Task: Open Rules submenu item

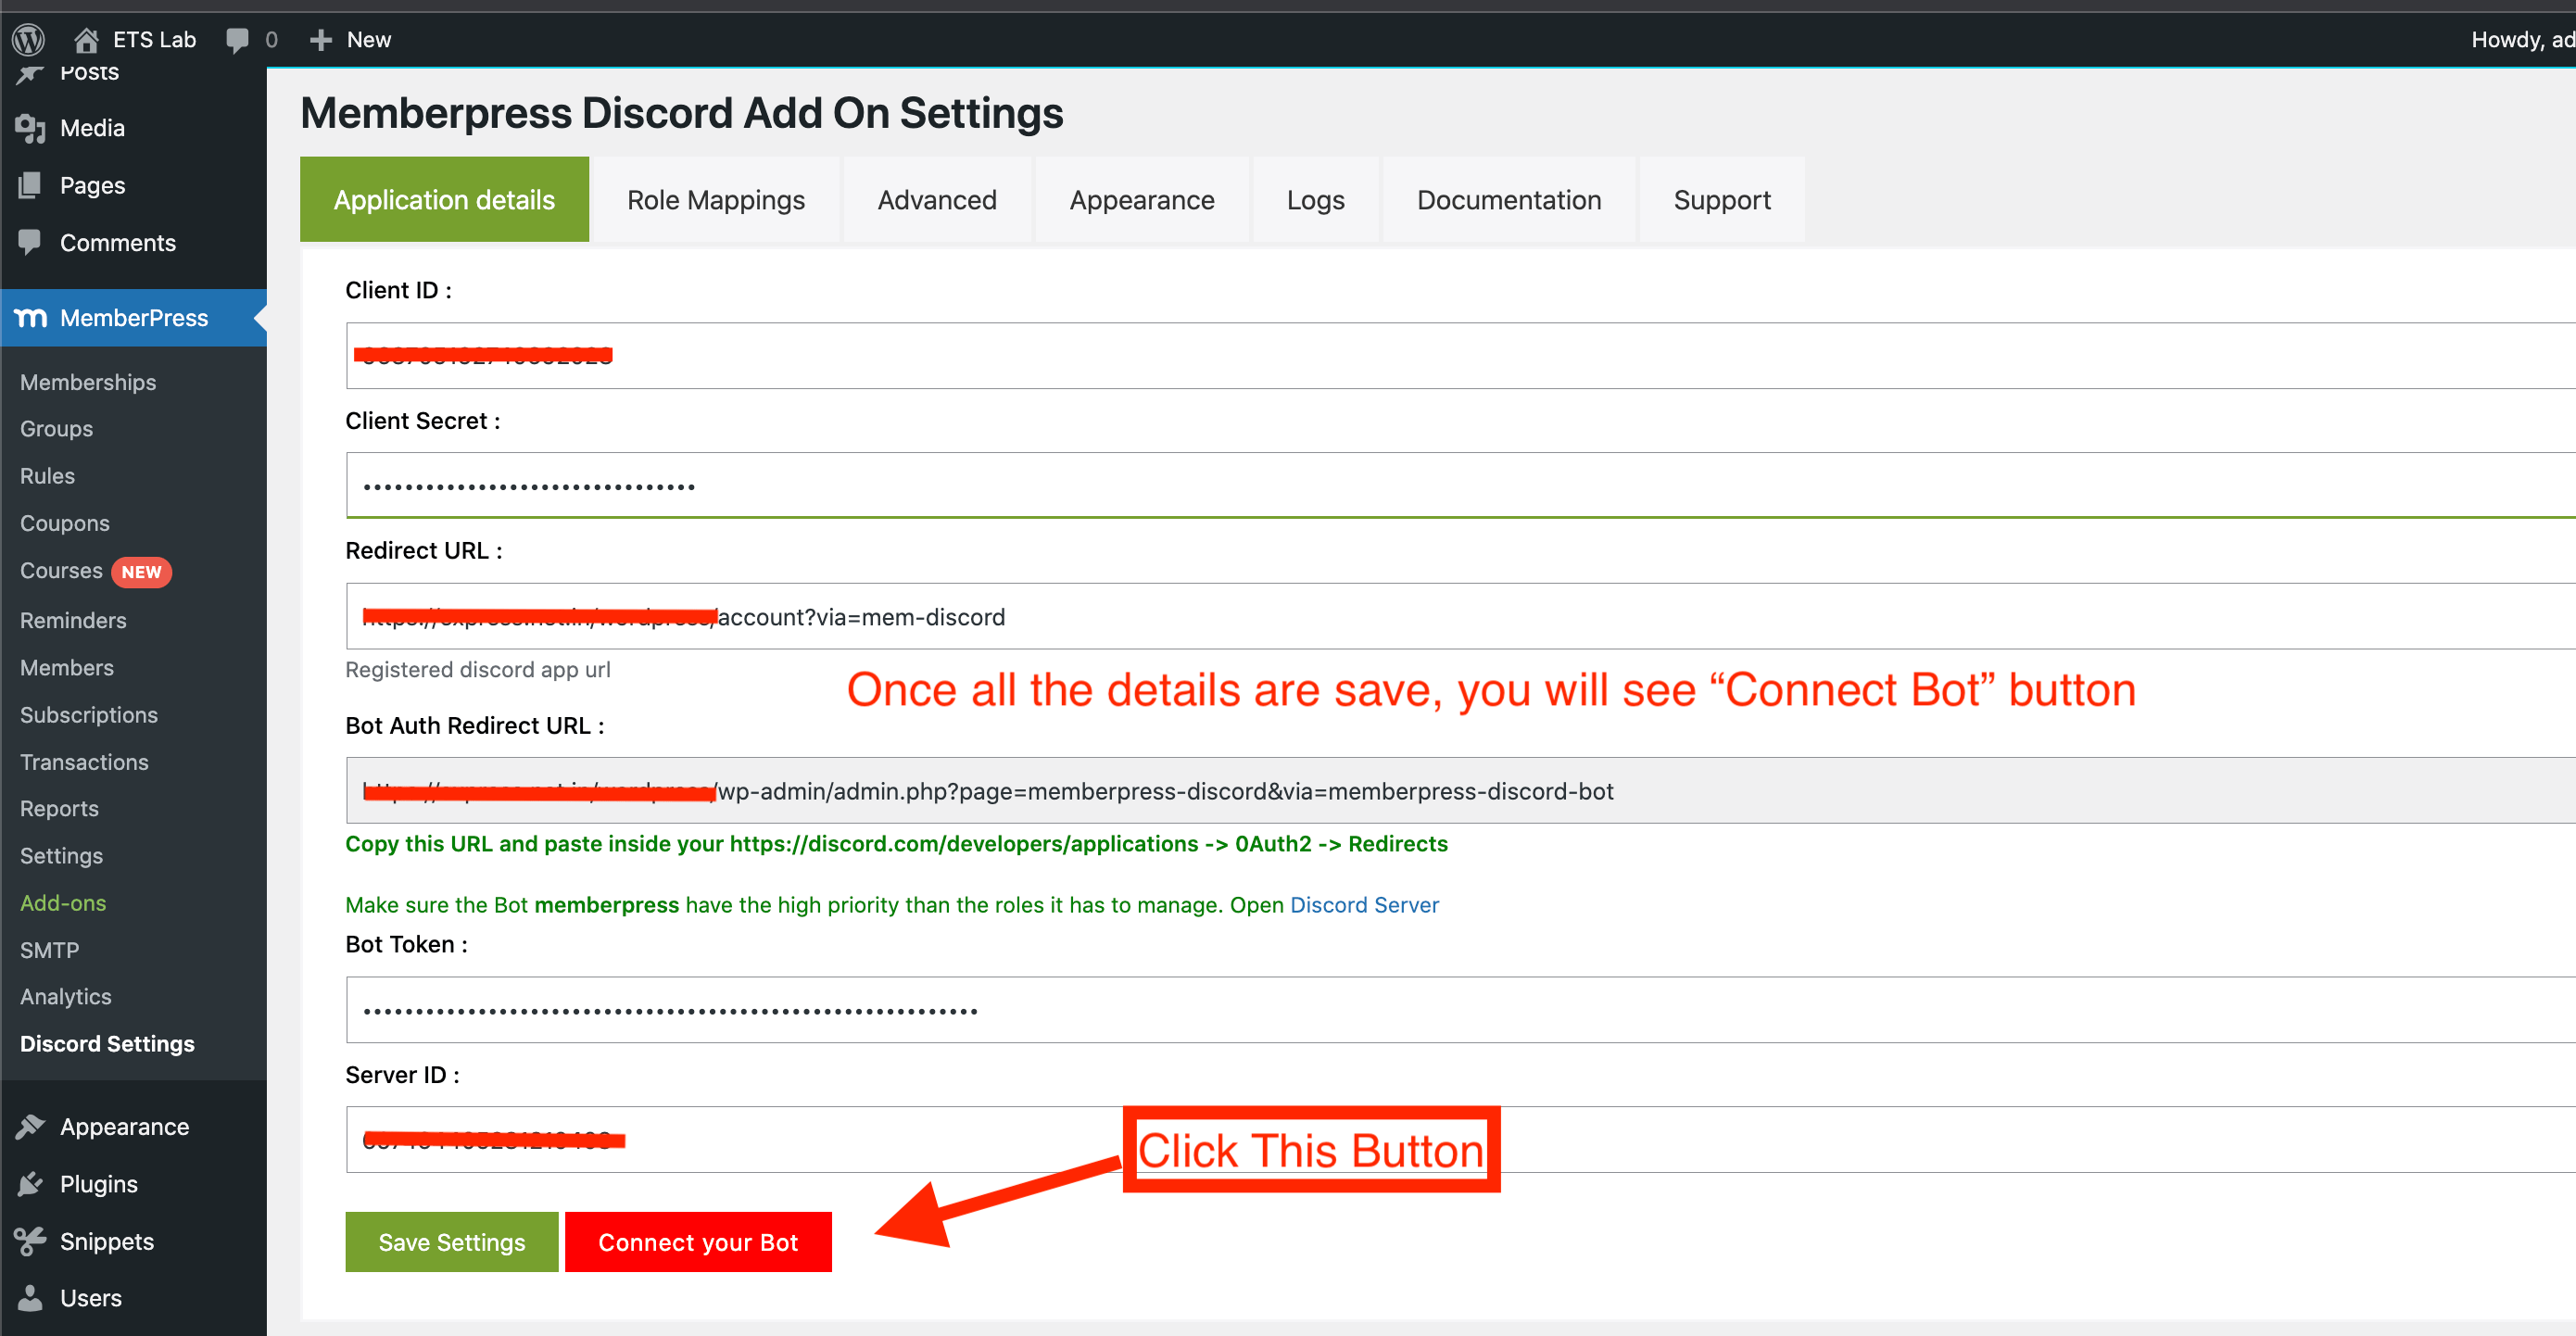Action: [x=47, y=476]
